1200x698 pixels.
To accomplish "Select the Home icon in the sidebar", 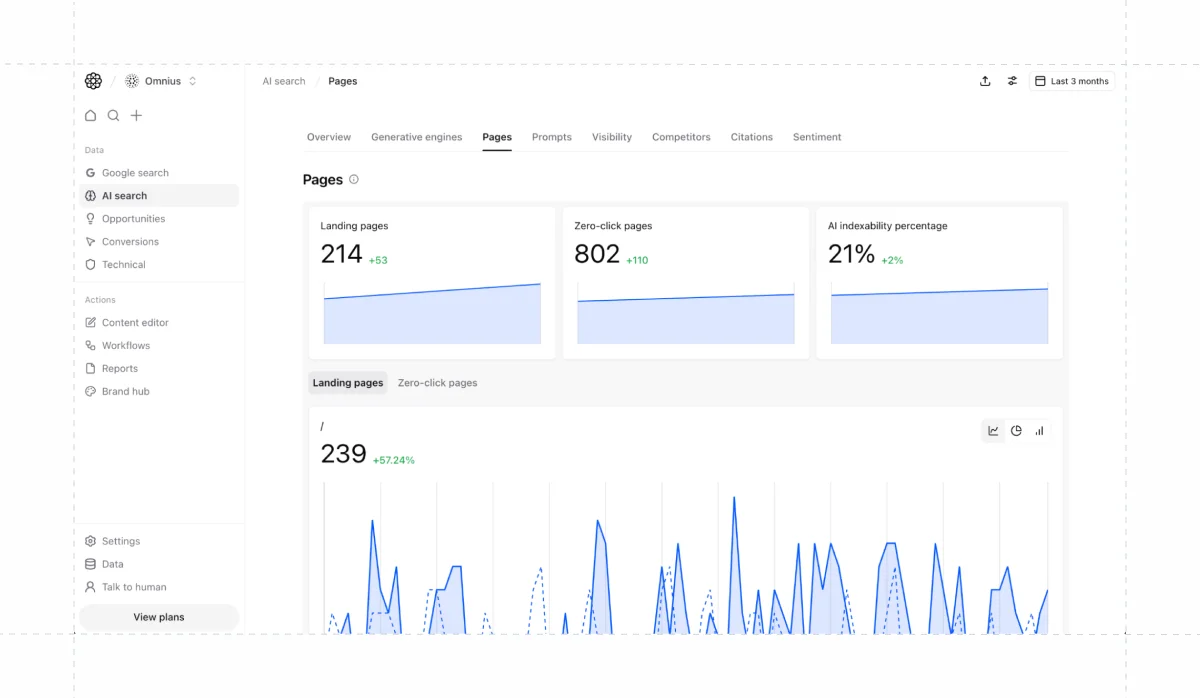I will point(91,115).
